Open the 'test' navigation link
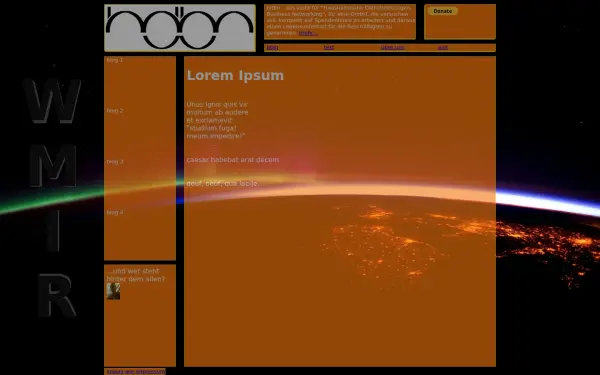 329,47
